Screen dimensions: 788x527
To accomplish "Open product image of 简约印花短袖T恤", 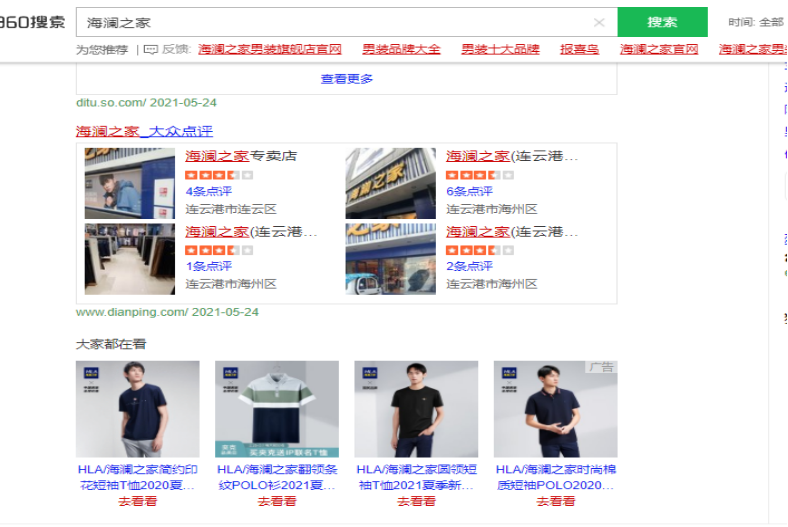I will coord(138,409).
